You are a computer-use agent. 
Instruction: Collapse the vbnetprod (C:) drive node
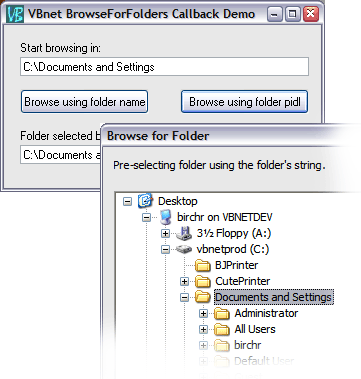coord(165,249)
